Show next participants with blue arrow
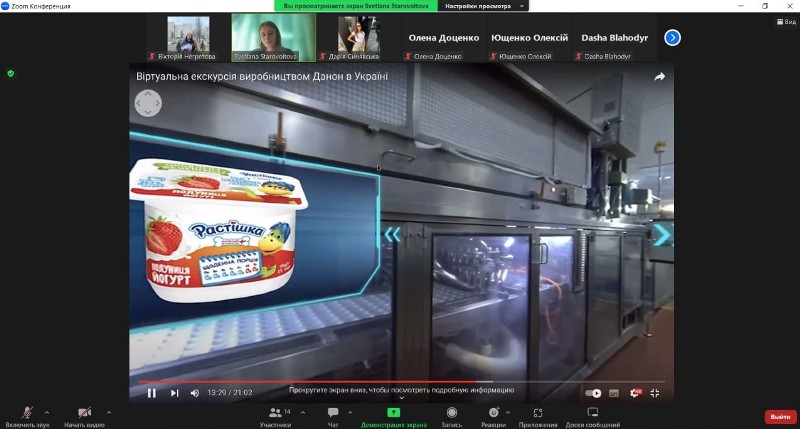Screen dimensions: 800x429 672,38
